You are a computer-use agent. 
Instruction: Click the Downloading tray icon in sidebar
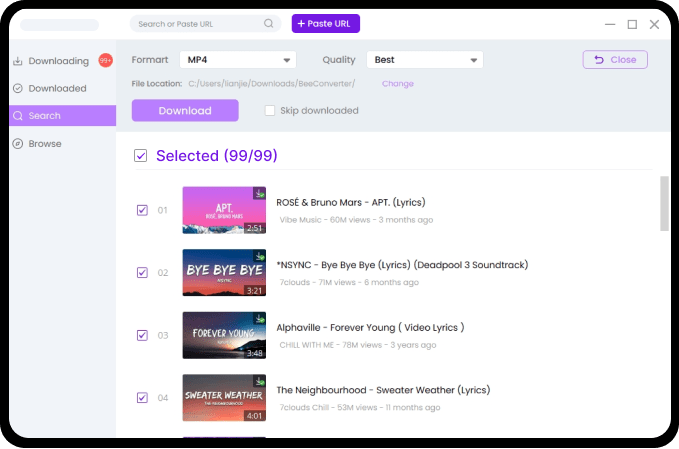pos(18,61)
